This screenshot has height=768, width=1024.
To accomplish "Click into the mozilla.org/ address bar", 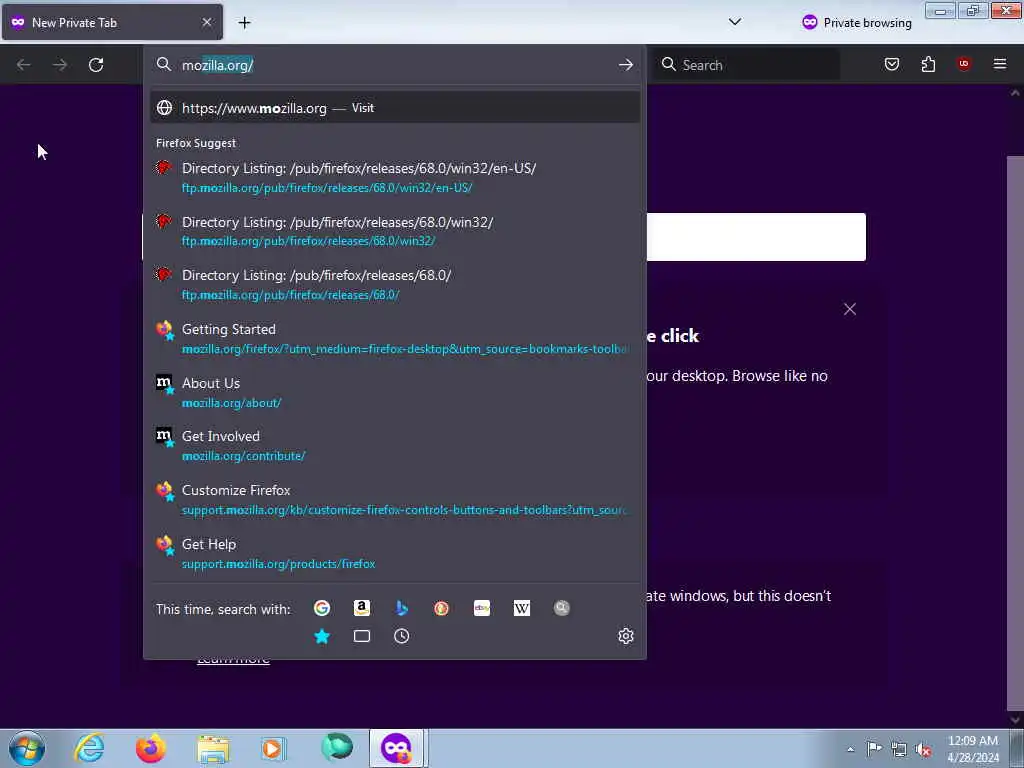I will tap(394, 65).
